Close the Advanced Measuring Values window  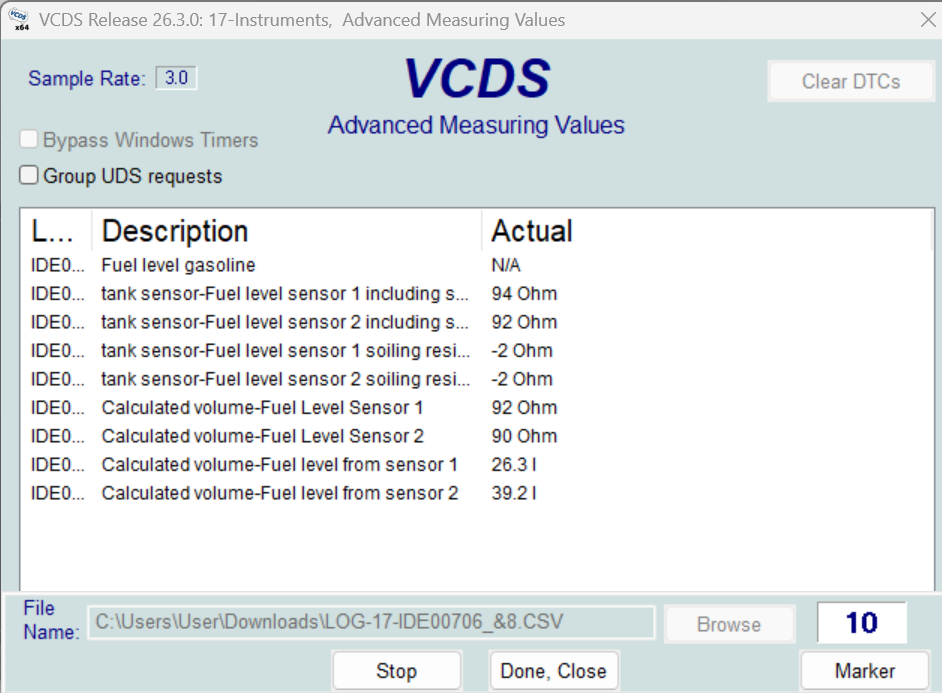tap(928, 20)
